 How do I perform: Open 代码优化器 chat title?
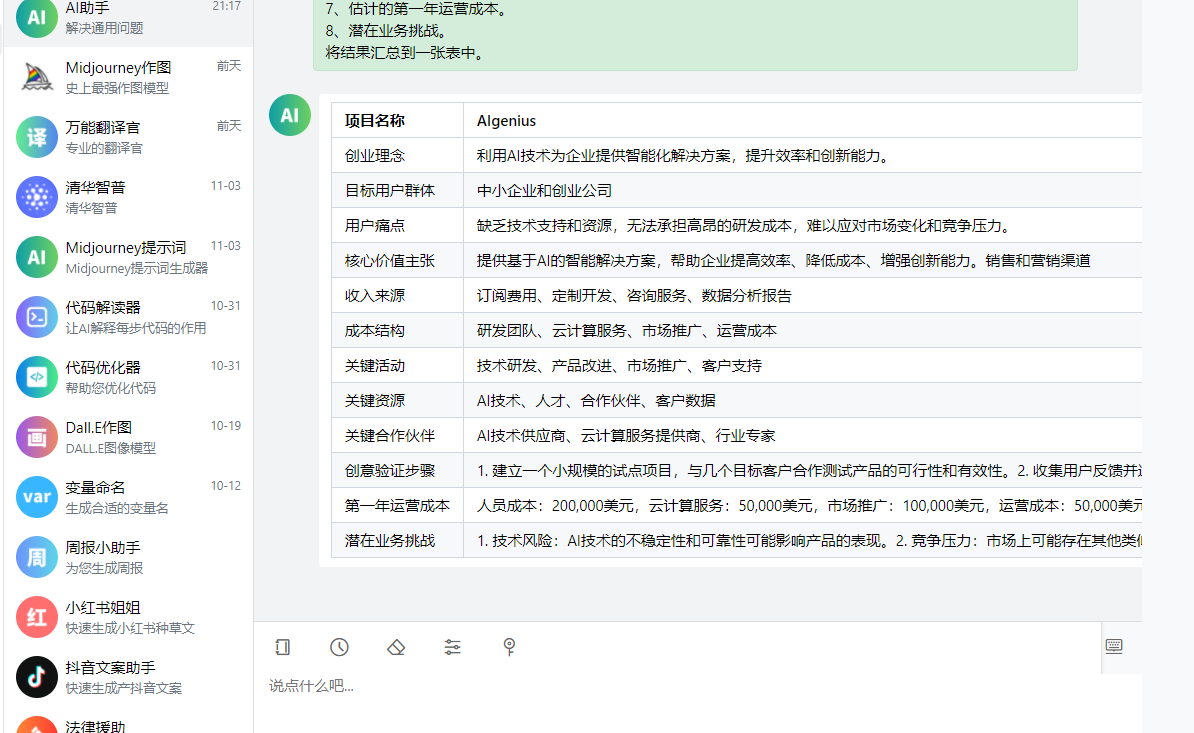103,368
